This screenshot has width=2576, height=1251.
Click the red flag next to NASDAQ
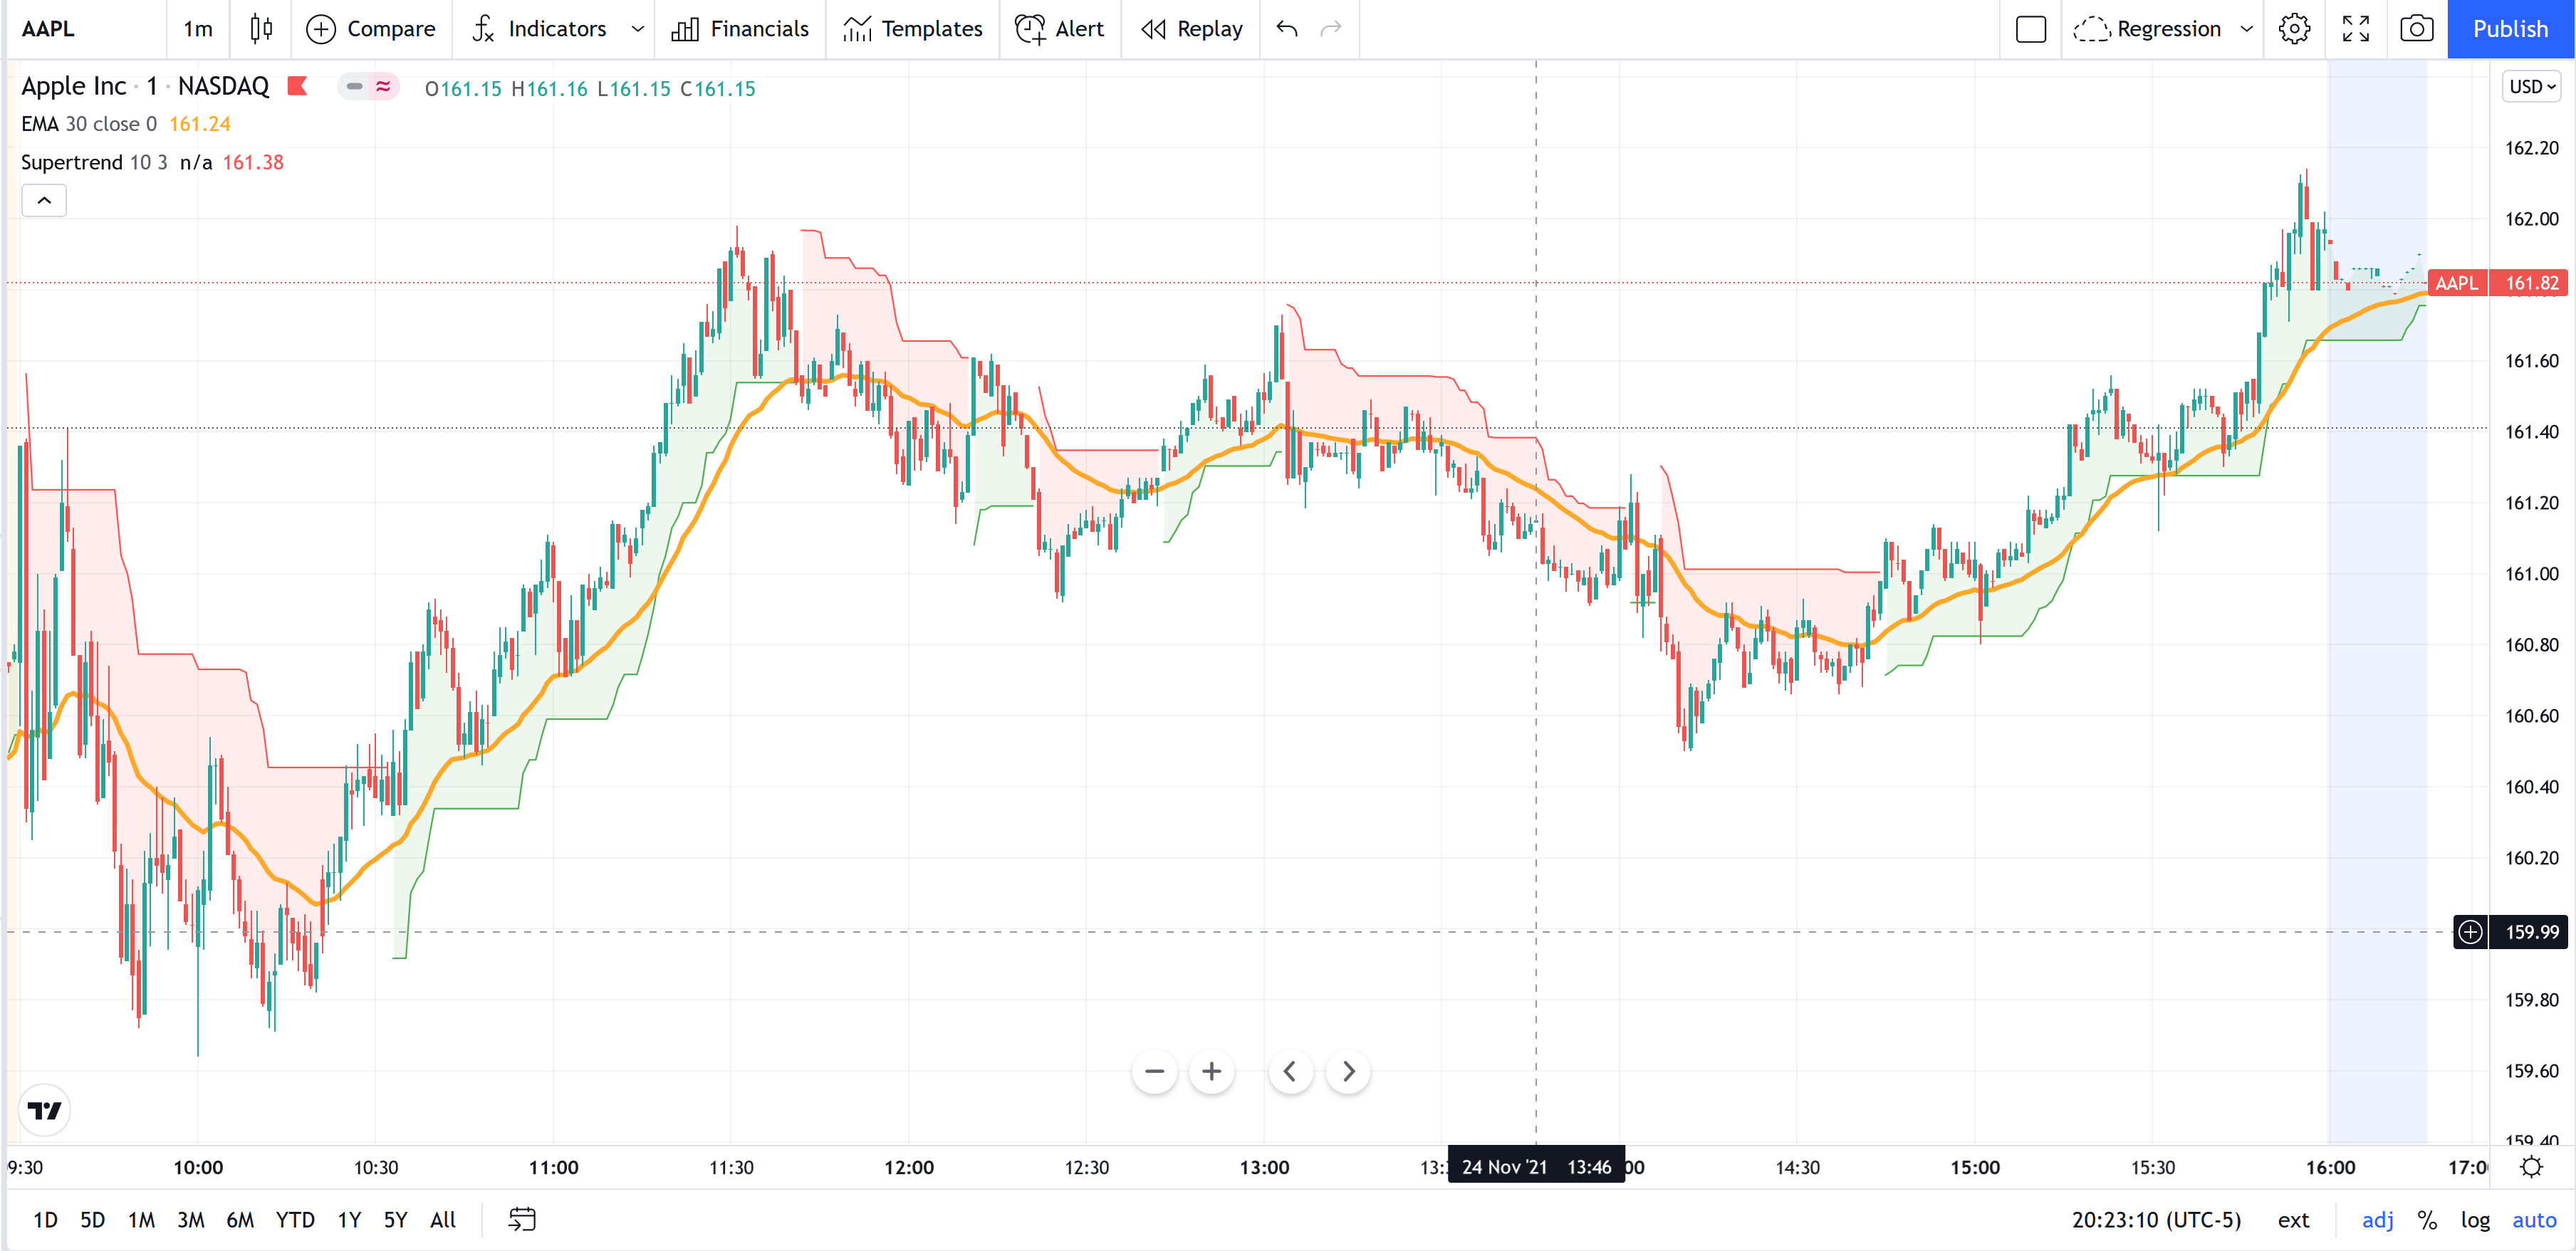click(x=297, y=86)
